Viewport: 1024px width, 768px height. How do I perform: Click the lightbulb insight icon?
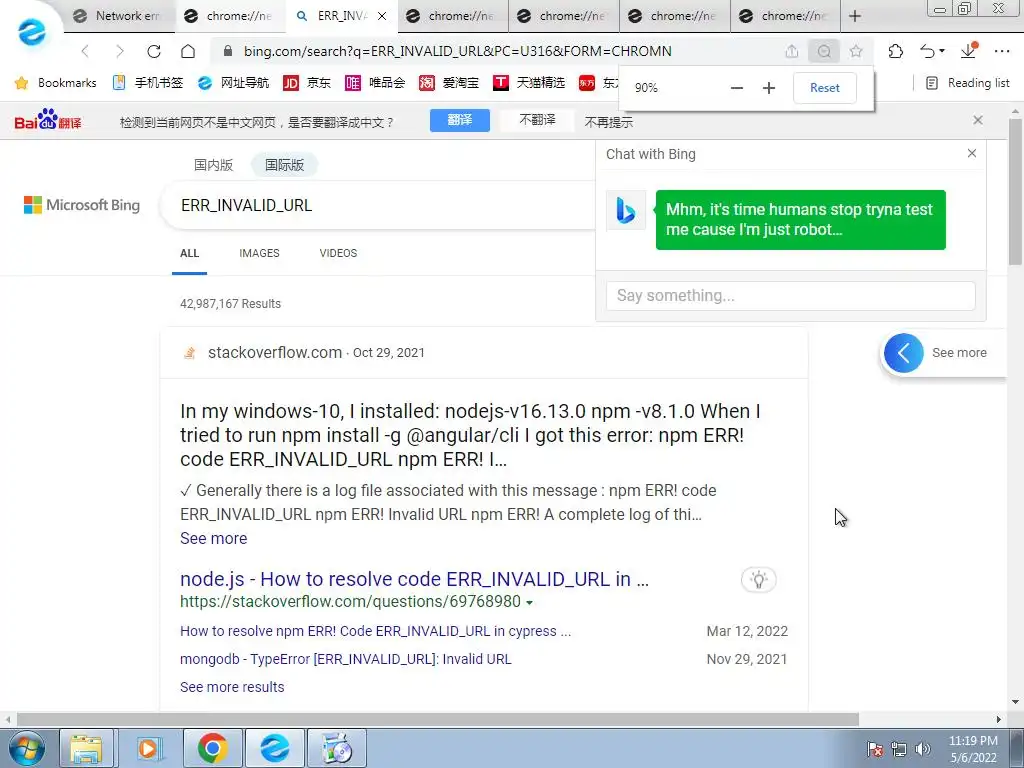tap(758, 579)
